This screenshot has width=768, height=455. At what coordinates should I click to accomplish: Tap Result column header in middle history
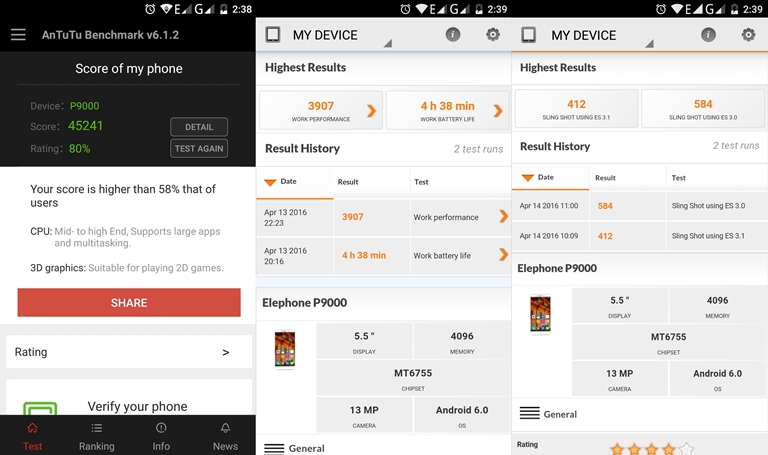tap(348, 182)
